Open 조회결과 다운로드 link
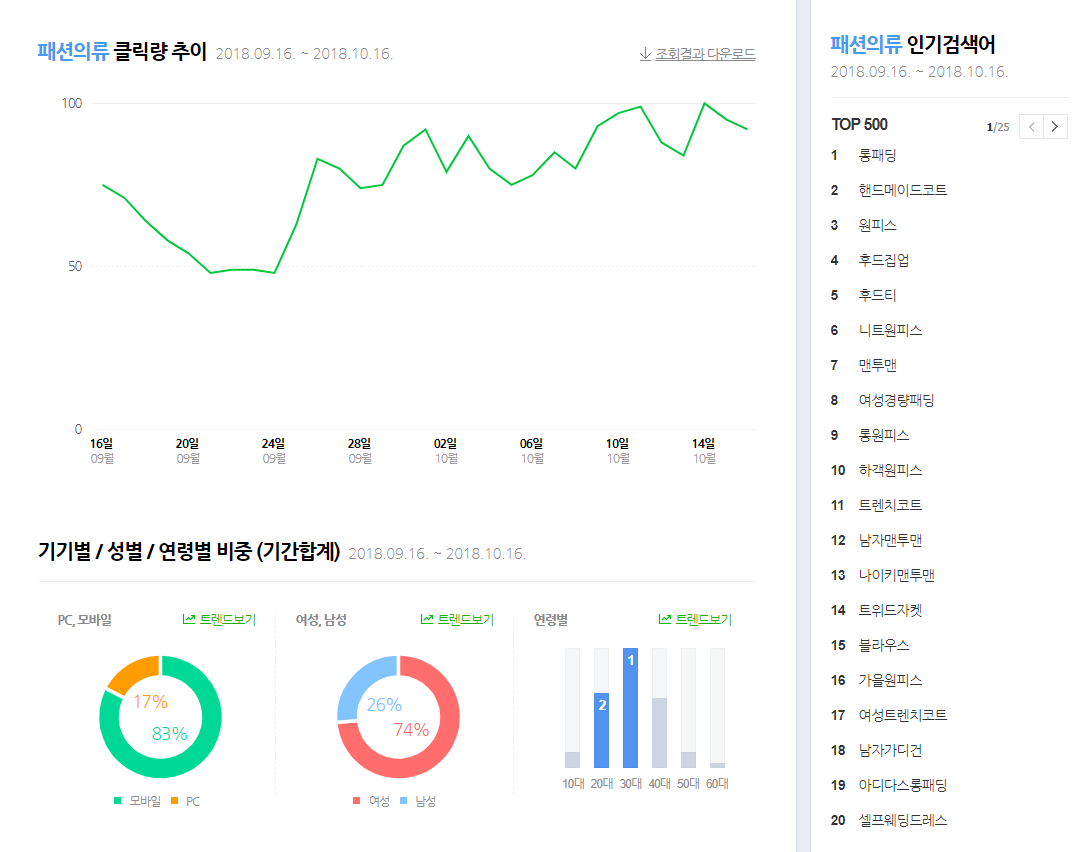This screenshot has height=852, width=1083. click(x=705, y=54)
